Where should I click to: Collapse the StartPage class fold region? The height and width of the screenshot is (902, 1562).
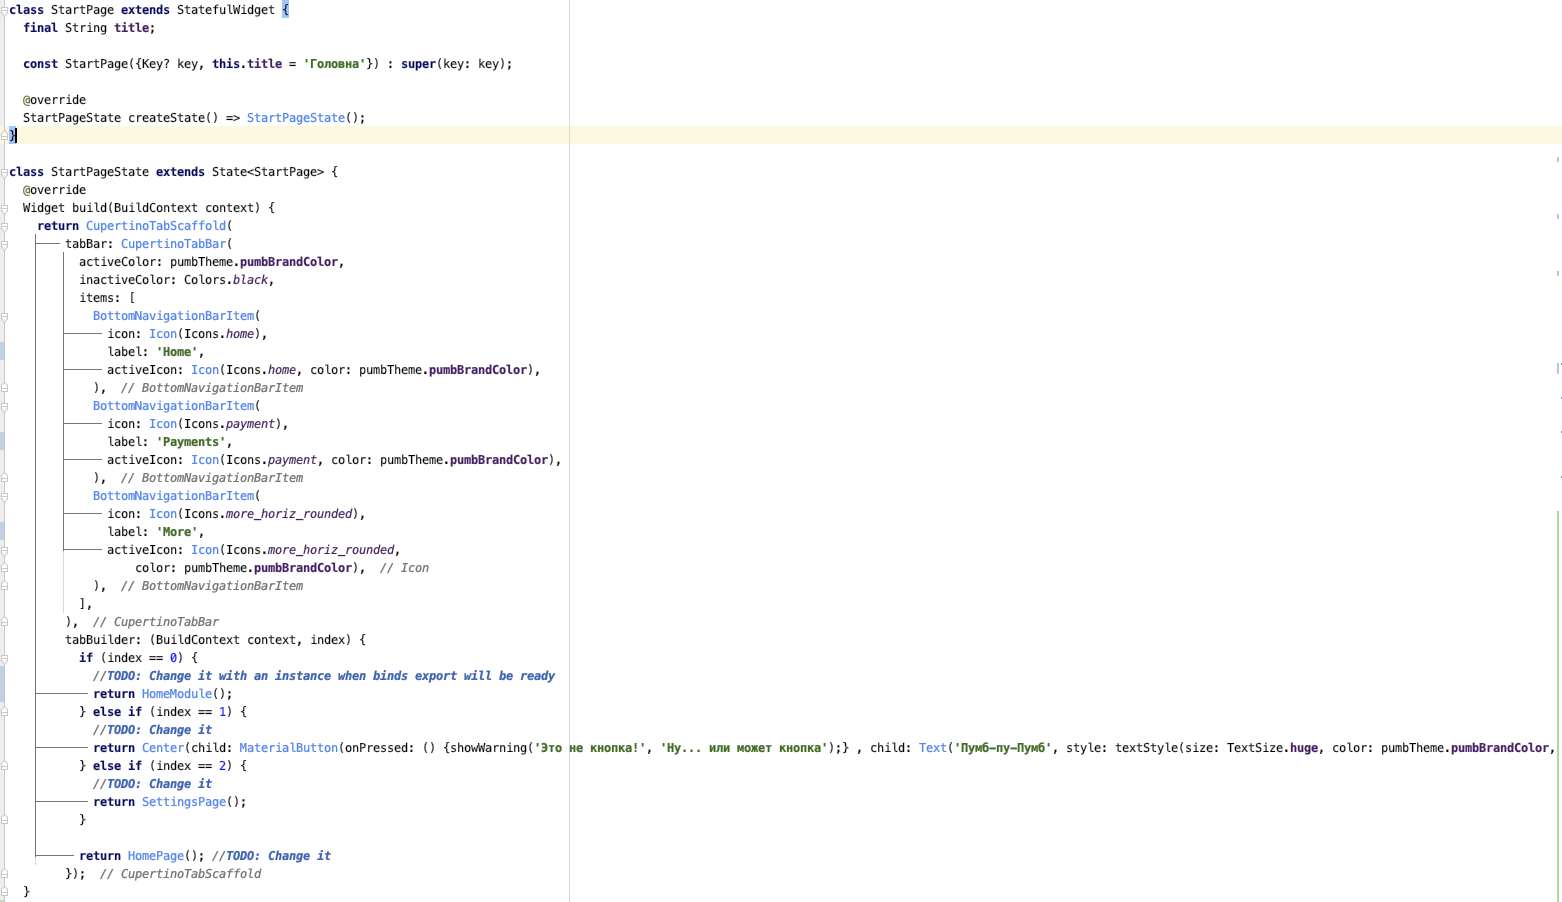[4, 9]
